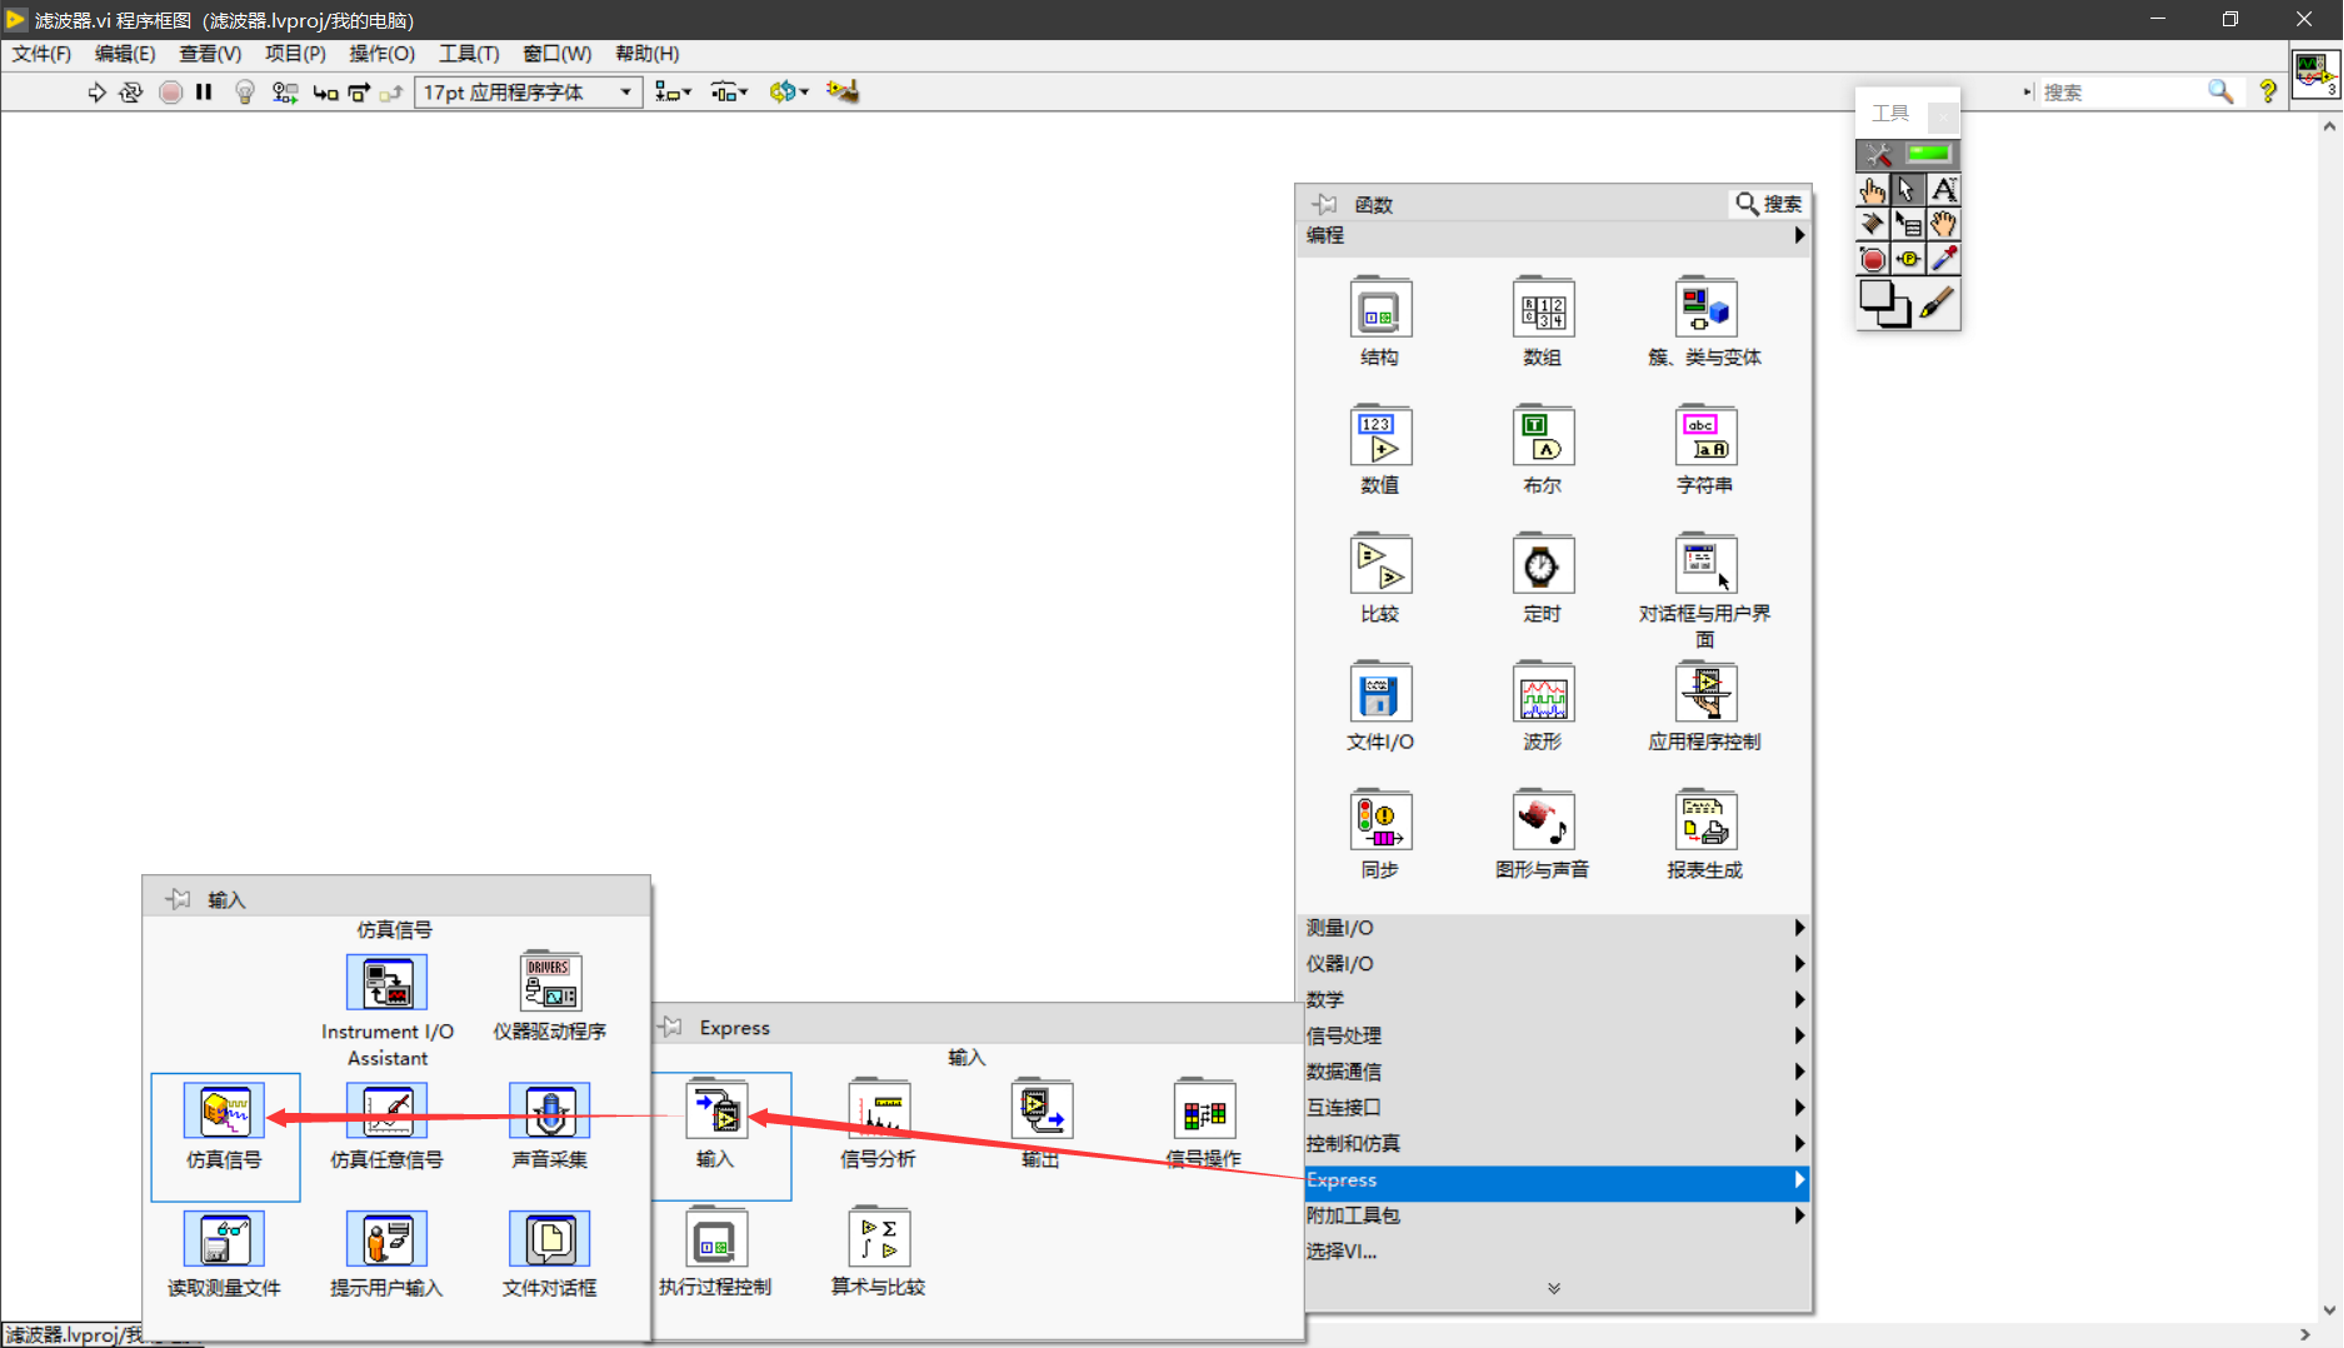
Task: Open the application font dropdown
Action: pos(624,91)
